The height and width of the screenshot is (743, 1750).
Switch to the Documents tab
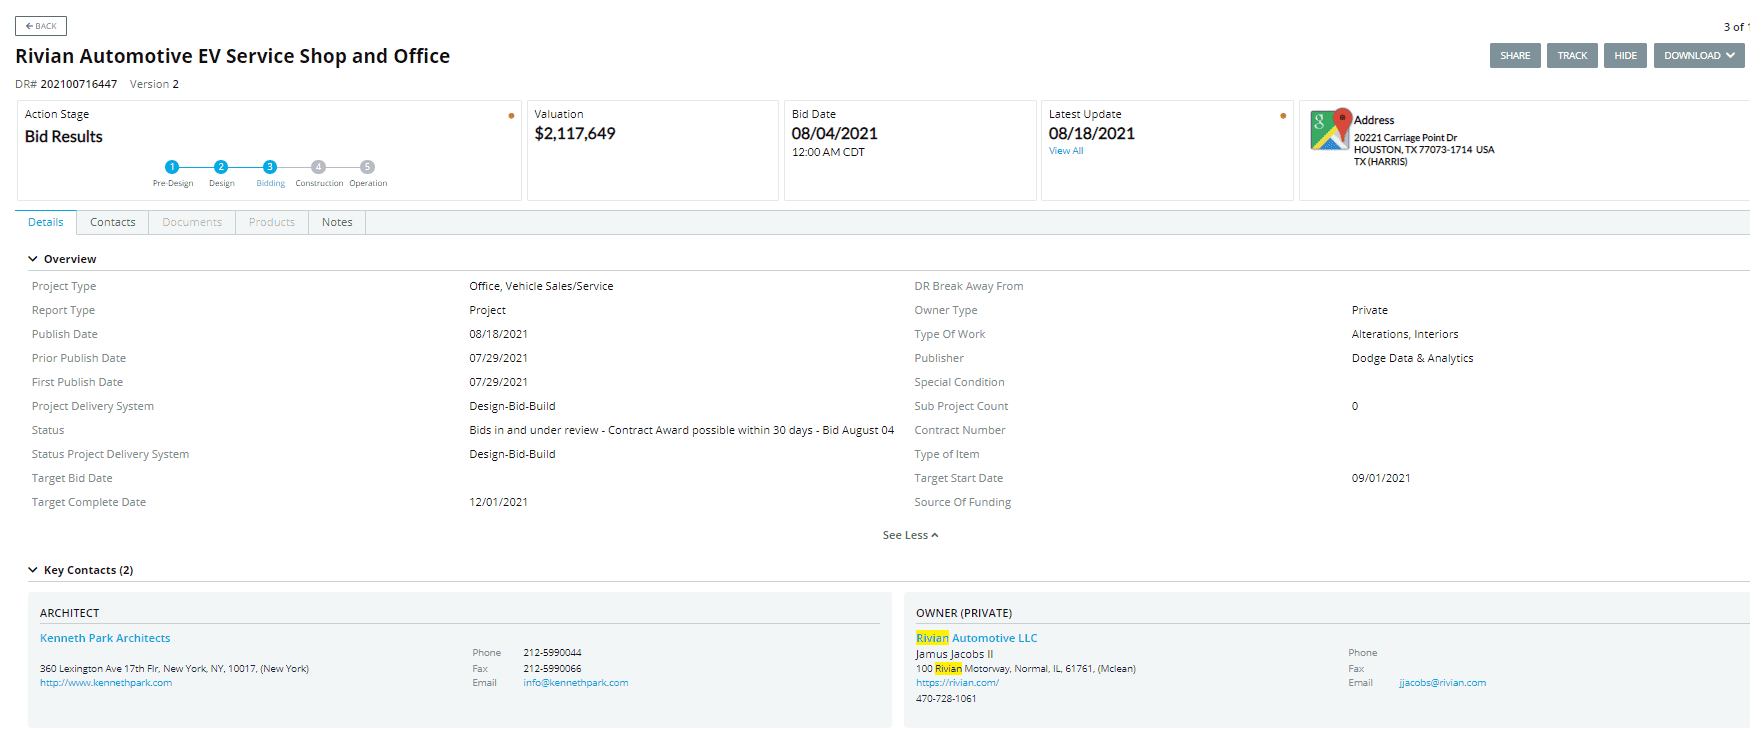pyautogui.click(x=192, y=222)
